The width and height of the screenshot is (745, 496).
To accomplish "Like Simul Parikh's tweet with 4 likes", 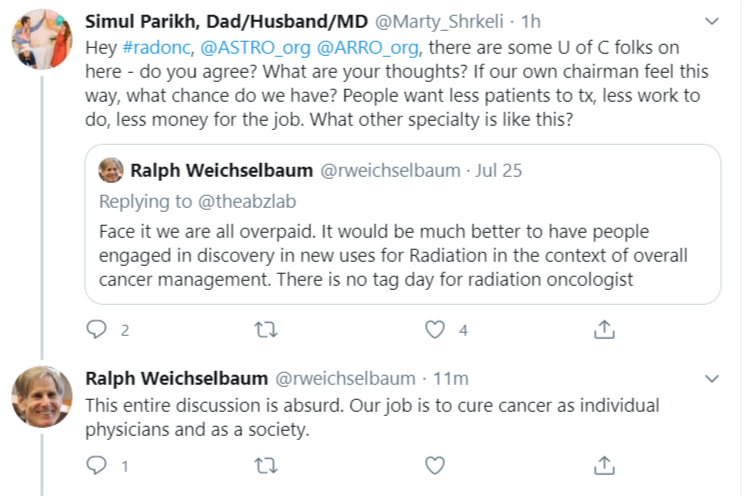I will point(435,329).
